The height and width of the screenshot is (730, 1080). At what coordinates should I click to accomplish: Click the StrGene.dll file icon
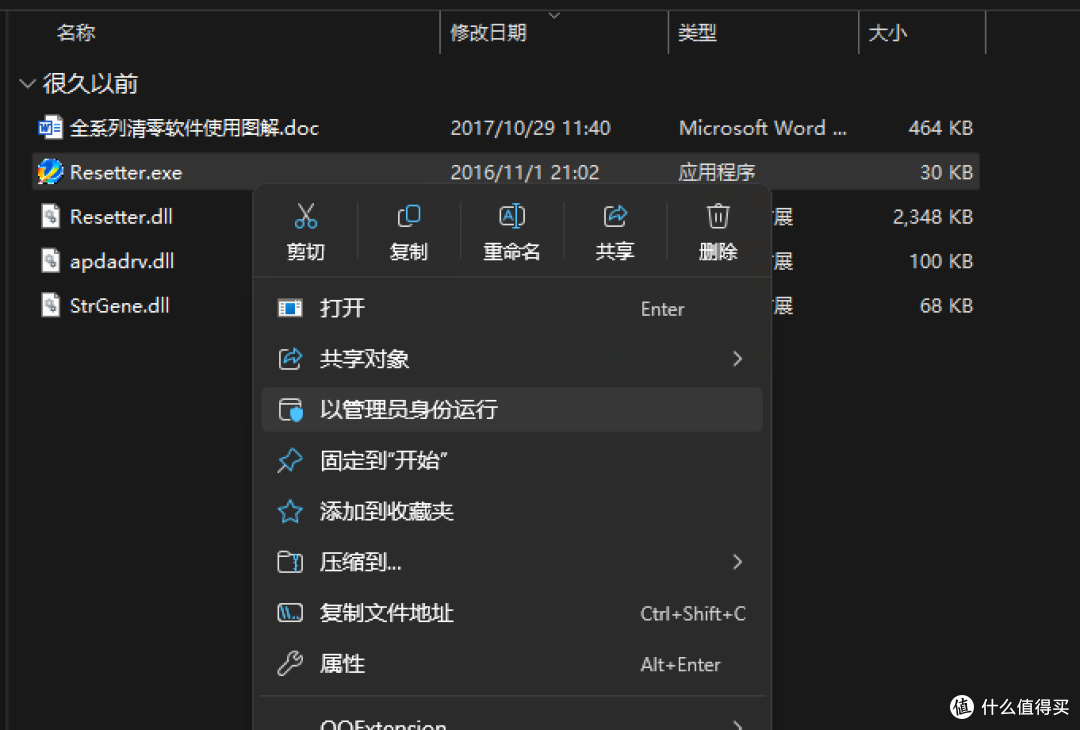pyautogui.click(x=50, y=305)
